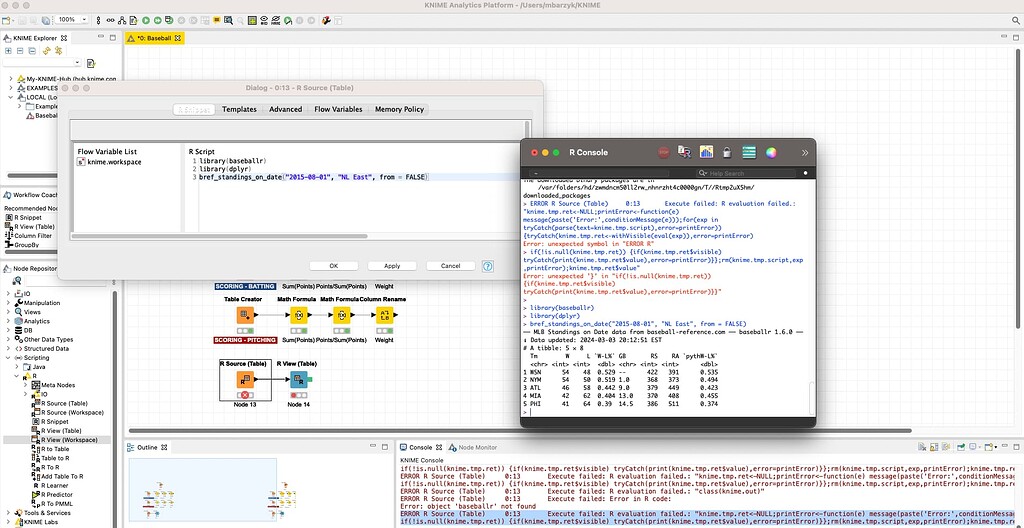Click line 3 bref_standings_on_date in R Script
Viewport: 1024px width, 528px height.
(x=313, y=177)
